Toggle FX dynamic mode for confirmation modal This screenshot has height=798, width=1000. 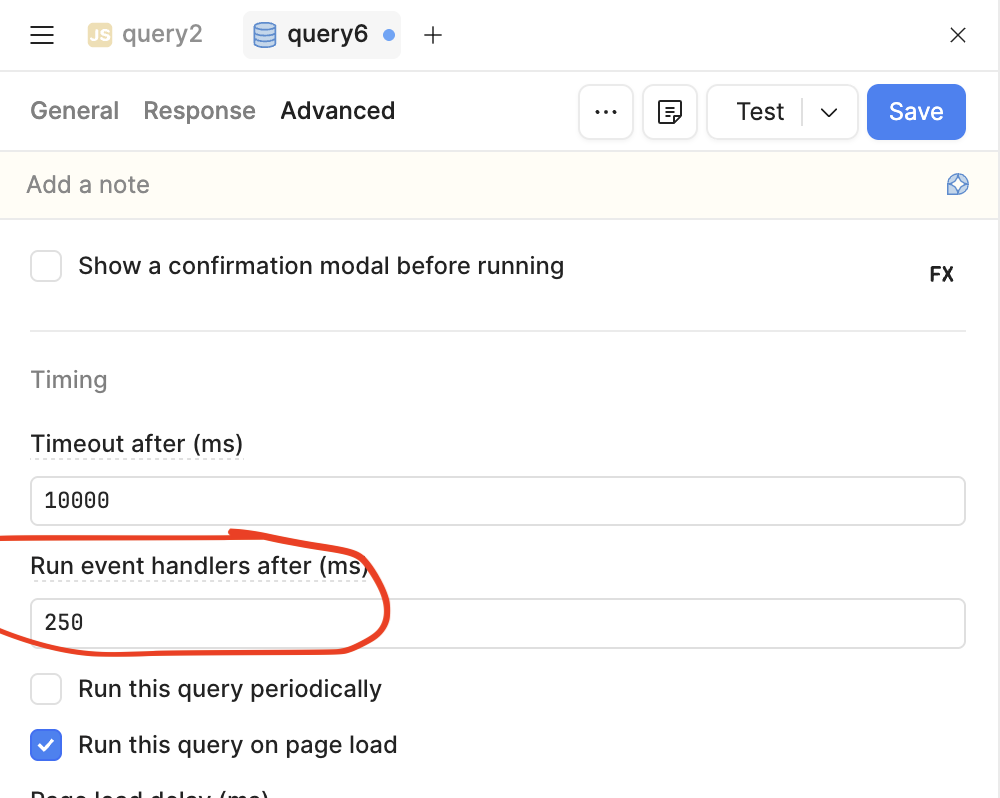941,274
